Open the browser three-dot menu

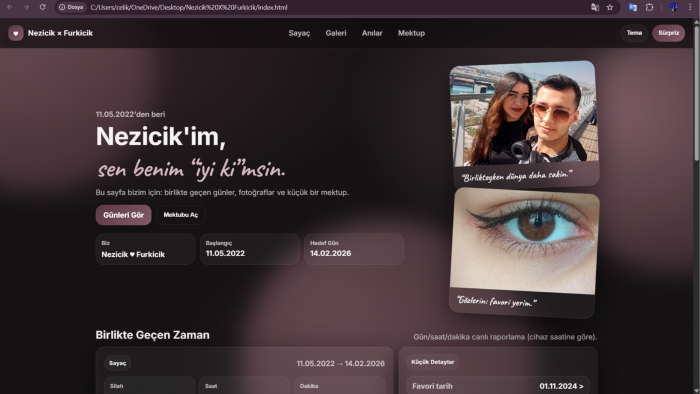(690, 7)
